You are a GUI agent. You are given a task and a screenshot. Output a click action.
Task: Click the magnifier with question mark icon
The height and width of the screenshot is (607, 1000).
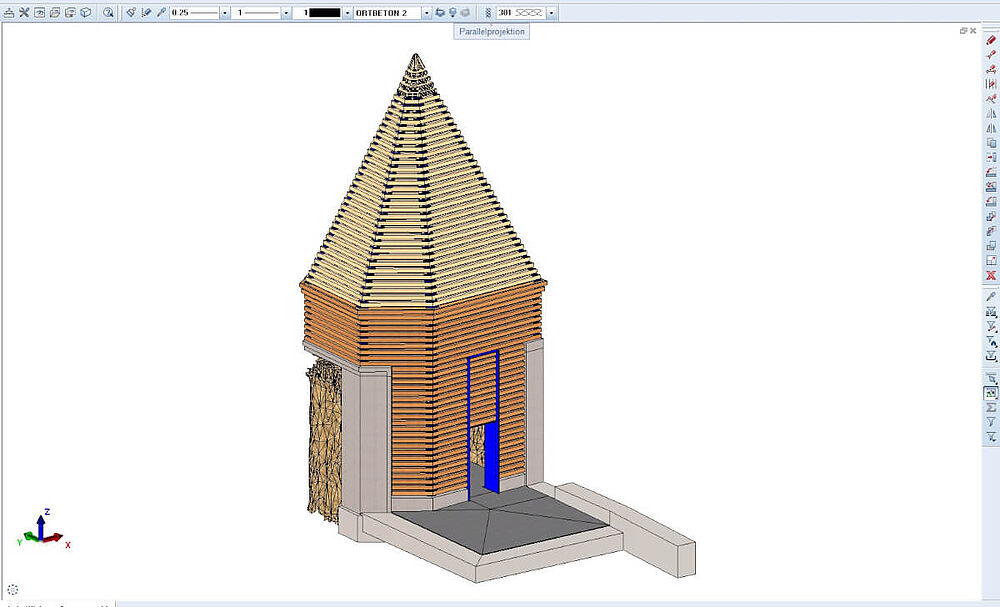(x=108, y=12)
